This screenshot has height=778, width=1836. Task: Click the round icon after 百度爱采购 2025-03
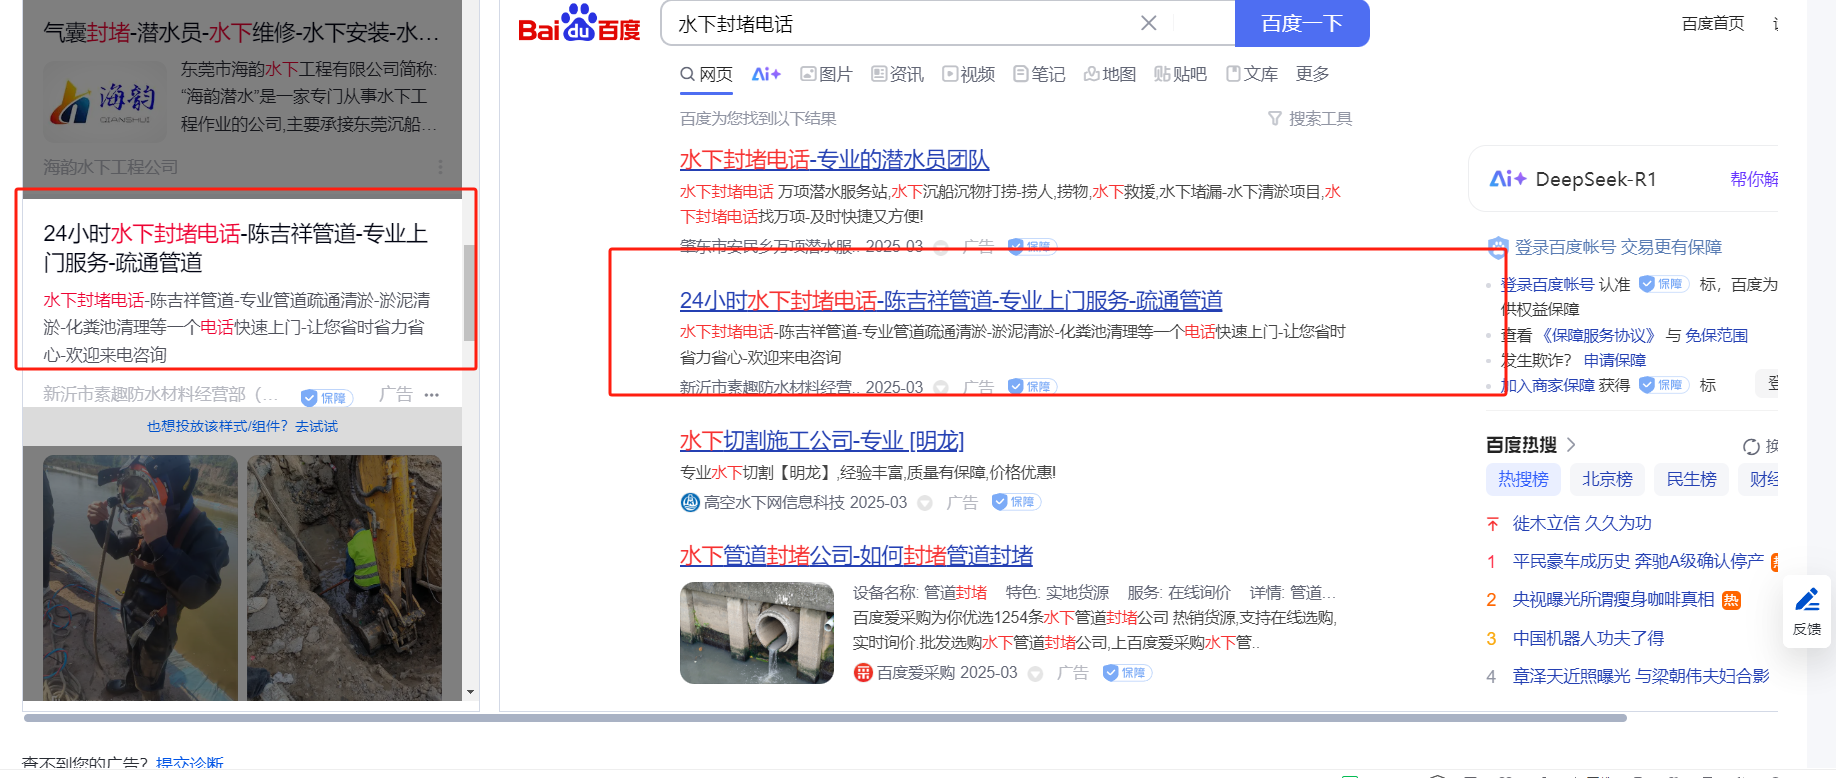pyautogui.click(x=1035, y=674)
